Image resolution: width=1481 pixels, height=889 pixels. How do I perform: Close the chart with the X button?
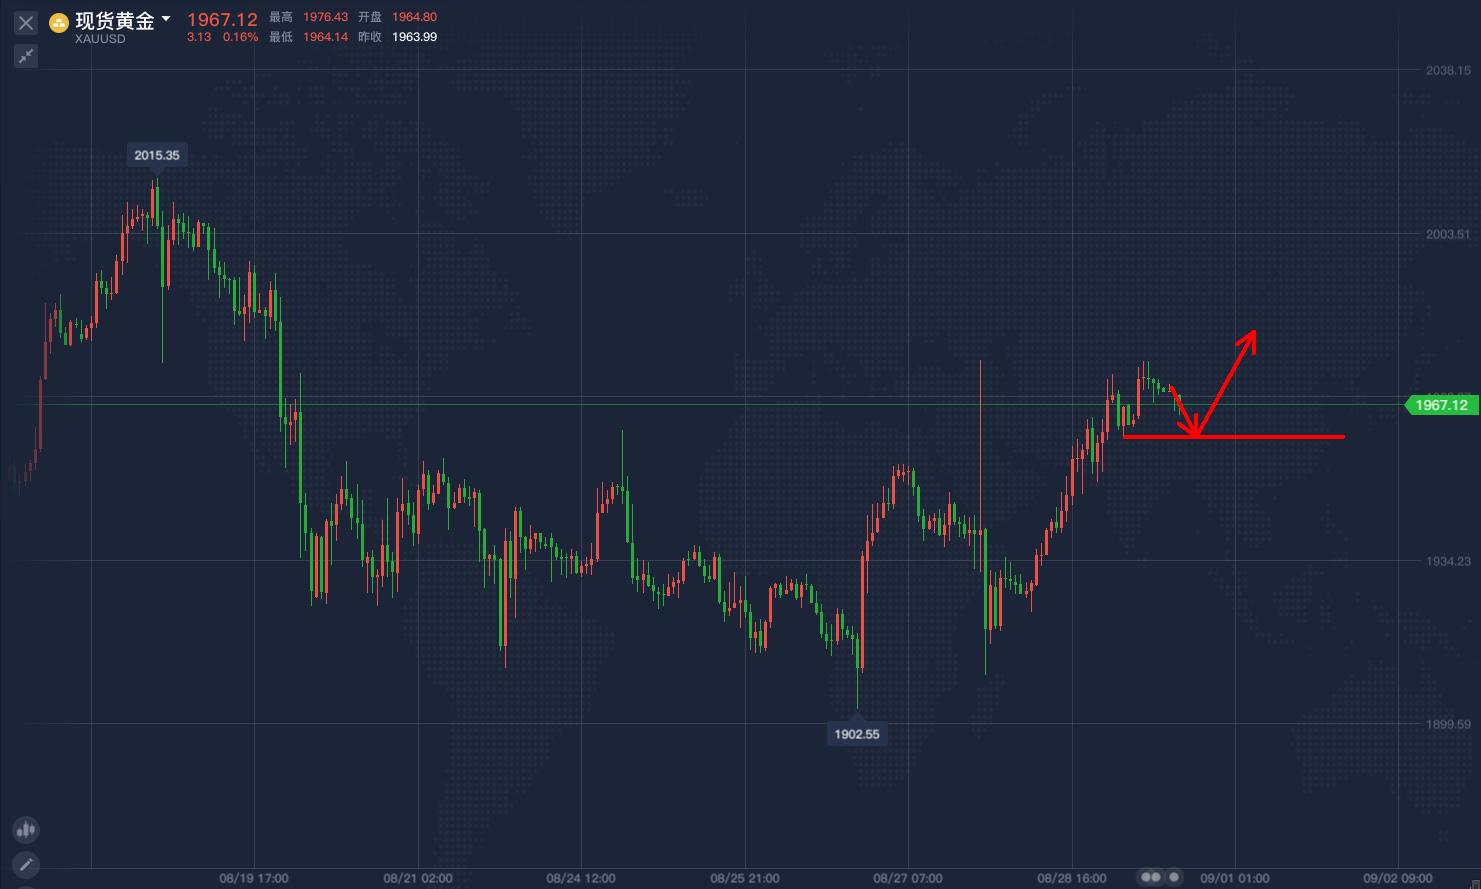26,22
